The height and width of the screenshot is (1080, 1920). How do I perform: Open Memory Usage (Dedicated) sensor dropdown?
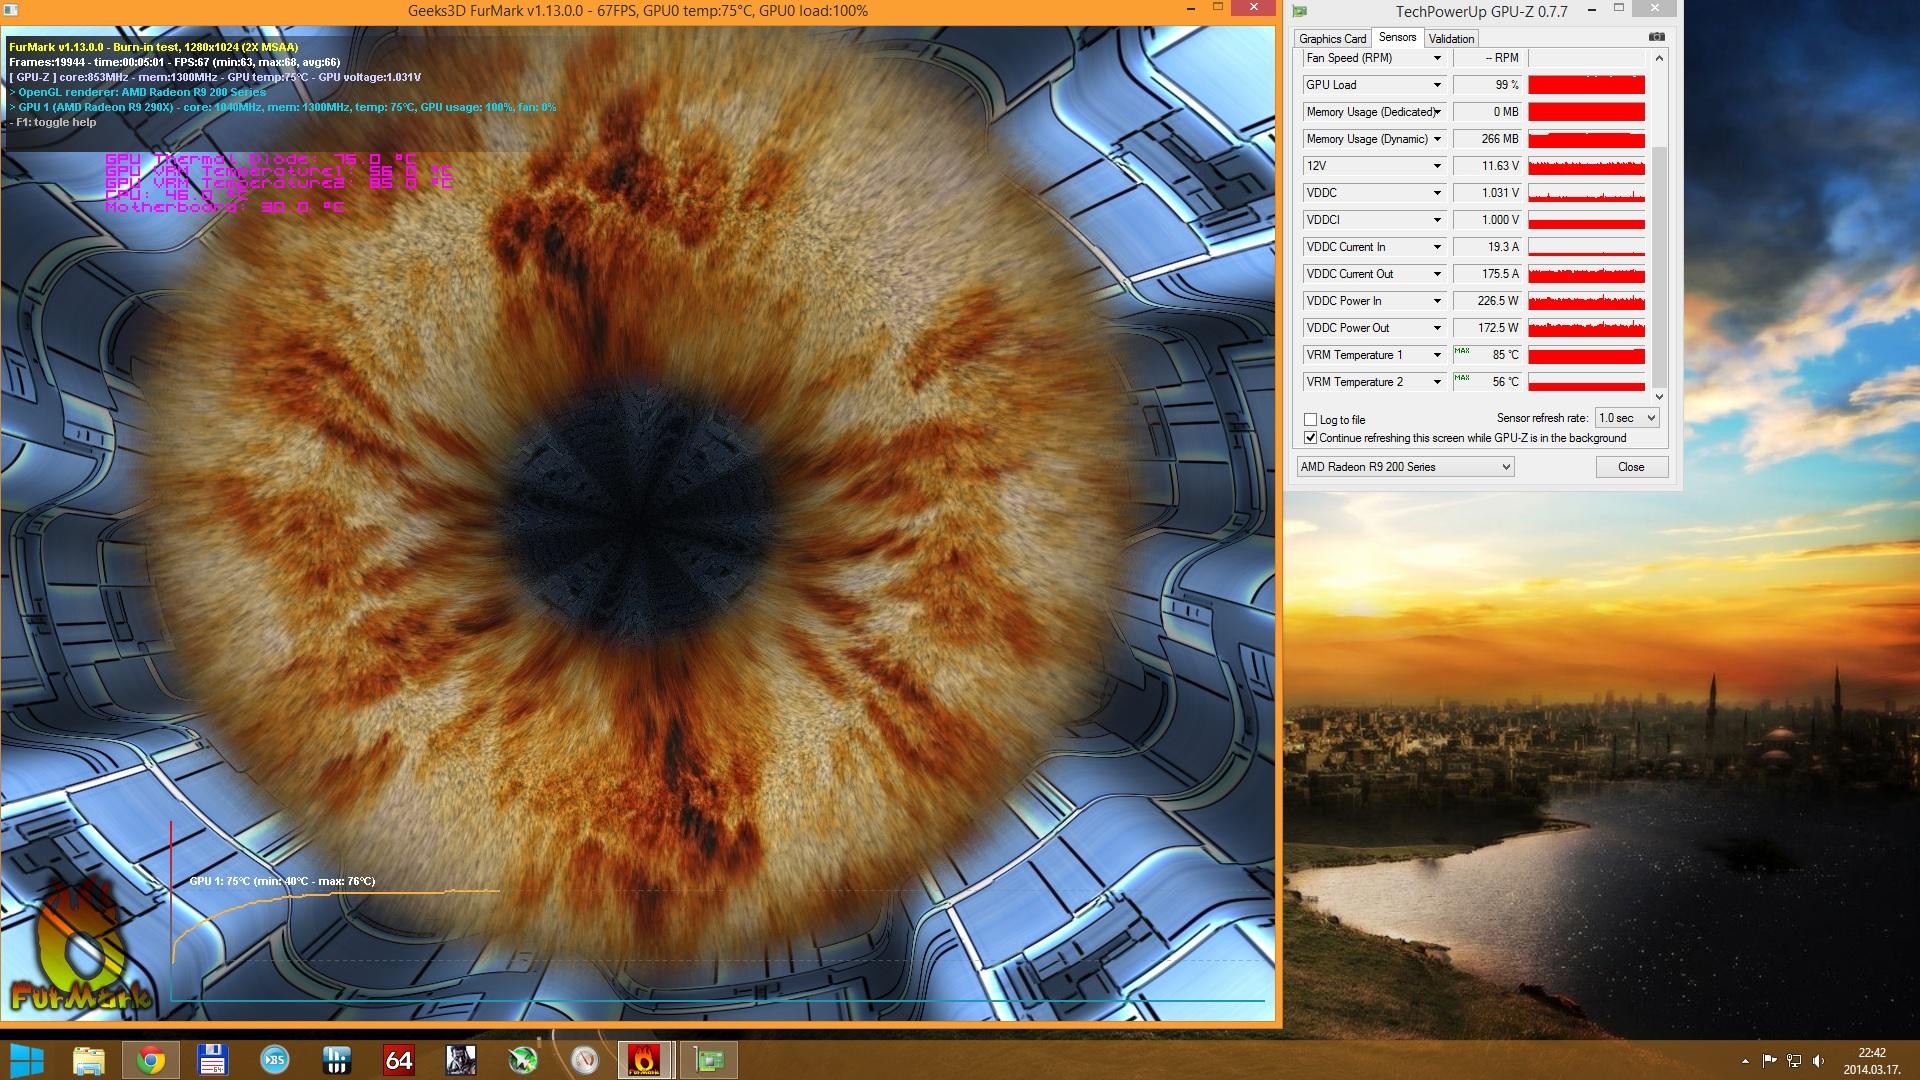1437,112
